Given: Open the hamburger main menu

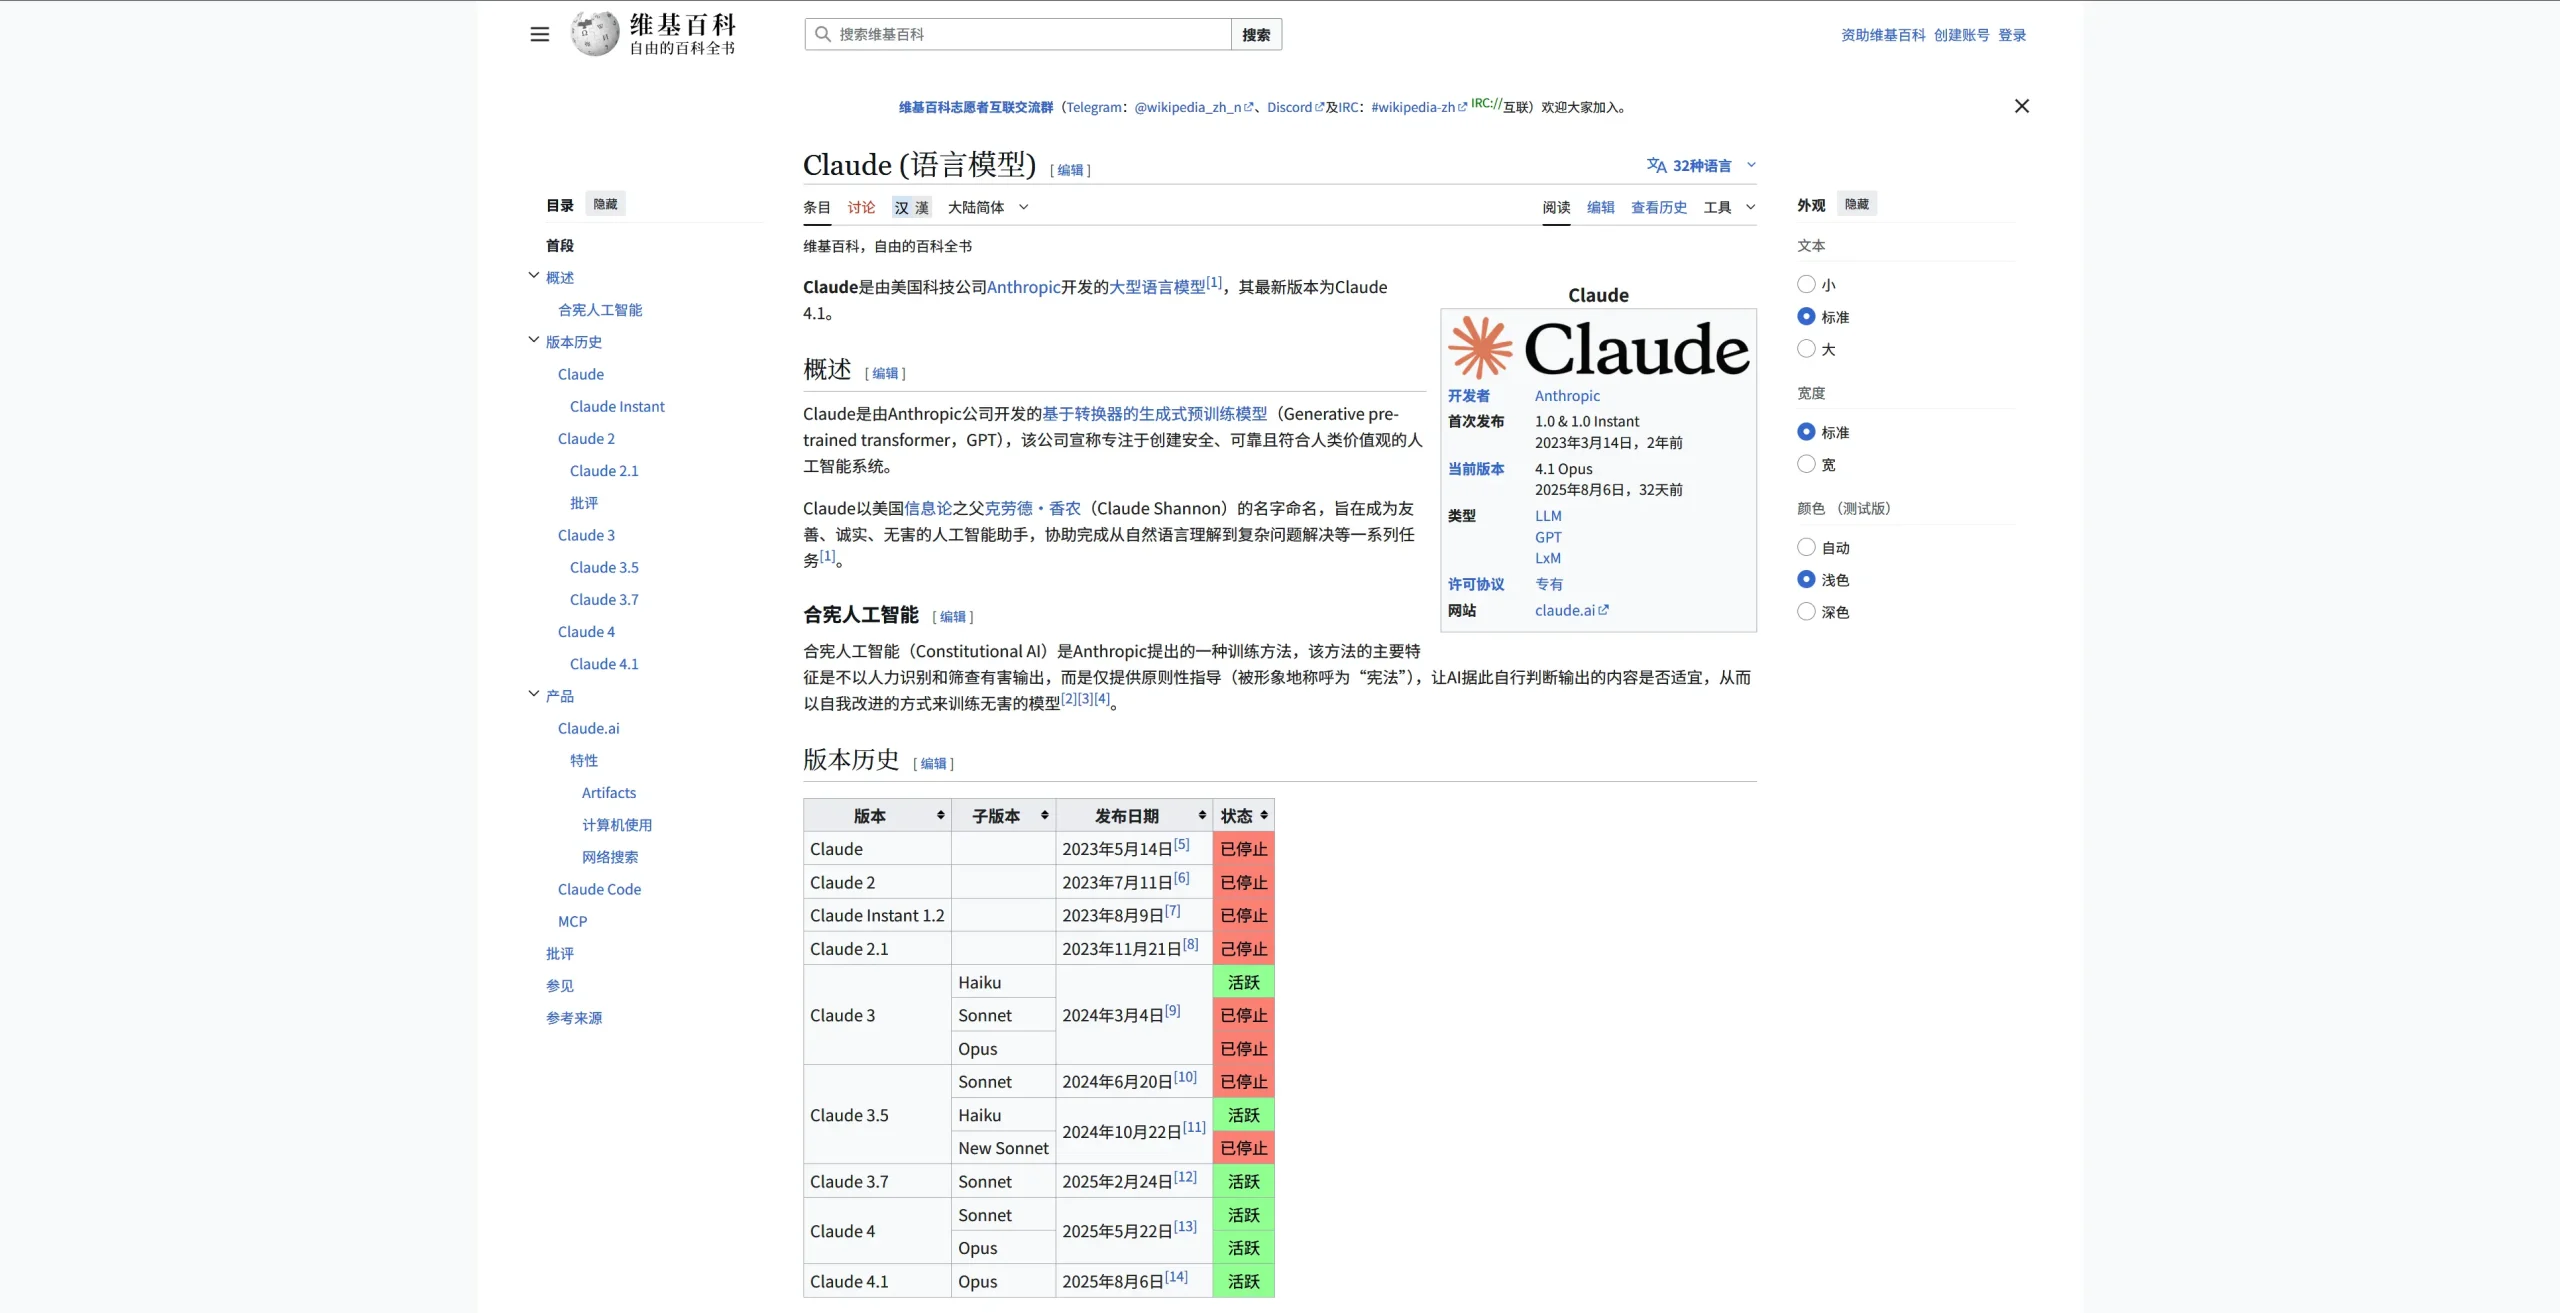Looking at the screenshot, I should [x=539, y=34].
